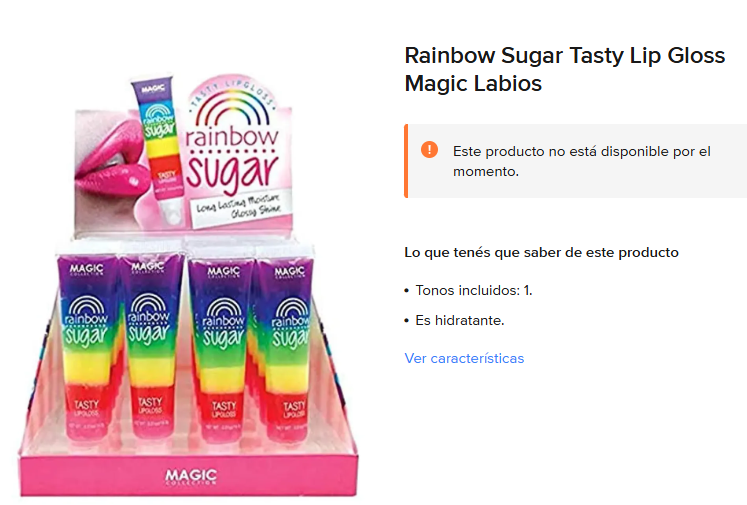Image resolution: width=747 pixels, height=505 pixels.
Task: Click the rainbow arc icon above rainbow text
Action: click(x=233, y=108)
